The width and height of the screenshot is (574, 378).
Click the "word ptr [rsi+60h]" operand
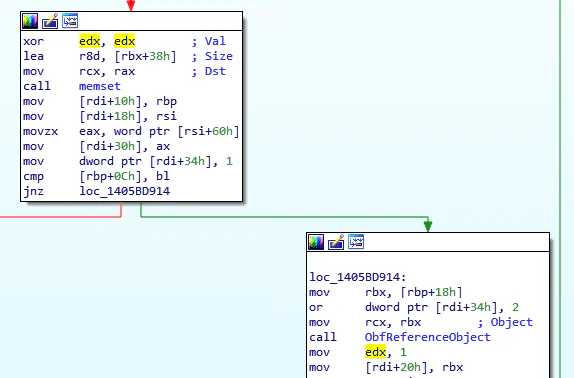(176, 131)
